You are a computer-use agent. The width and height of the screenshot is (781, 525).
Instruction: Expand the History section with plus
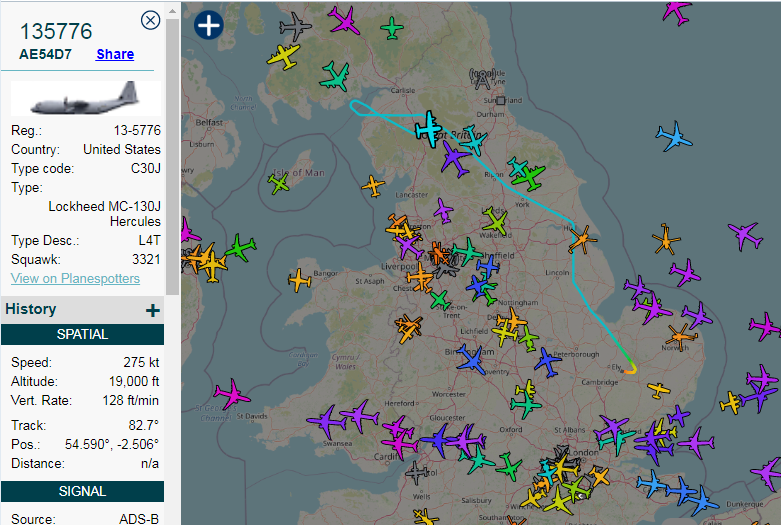[153, 310]
